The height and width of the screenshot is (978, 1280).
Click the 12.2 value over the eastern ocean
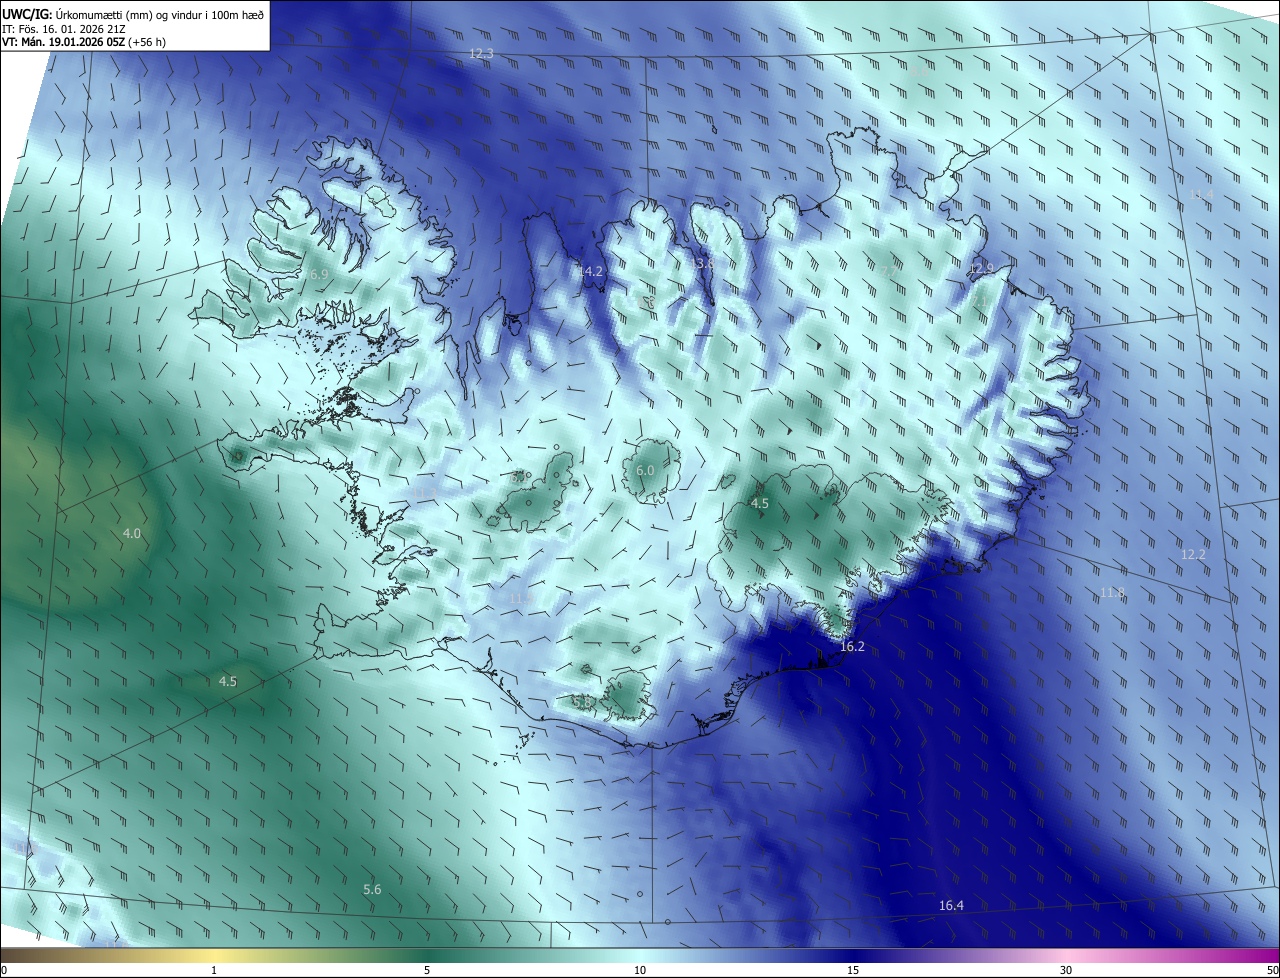coord(1193,554)
